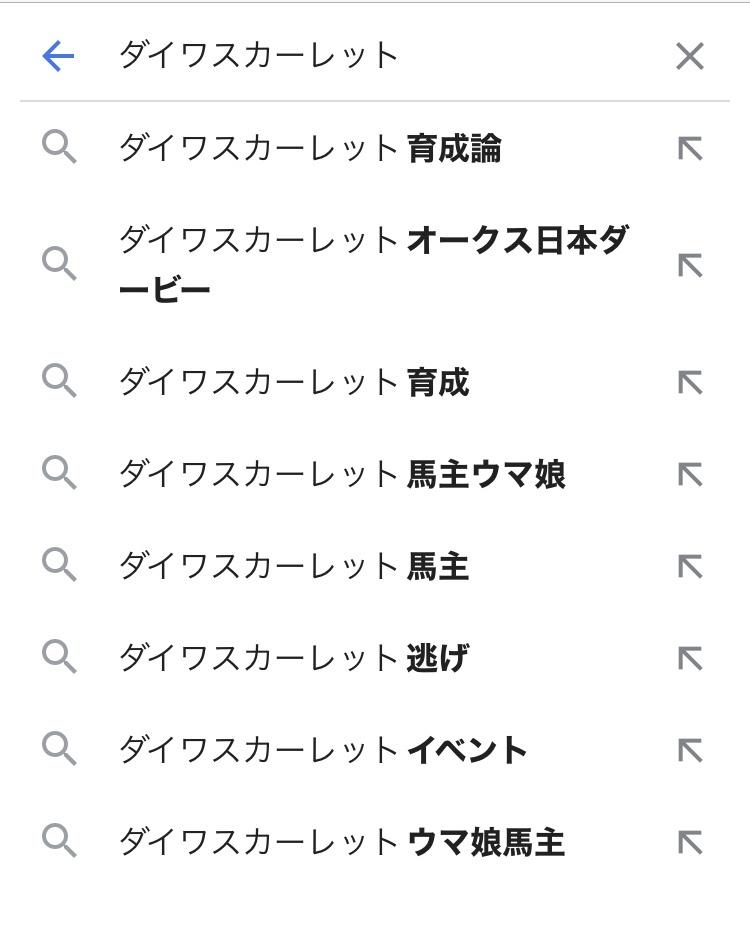This screenshot has width=750, height=926.
Task: Click magnifier icon beside 育成論 suggestion
Action: (x=59, y=149)
